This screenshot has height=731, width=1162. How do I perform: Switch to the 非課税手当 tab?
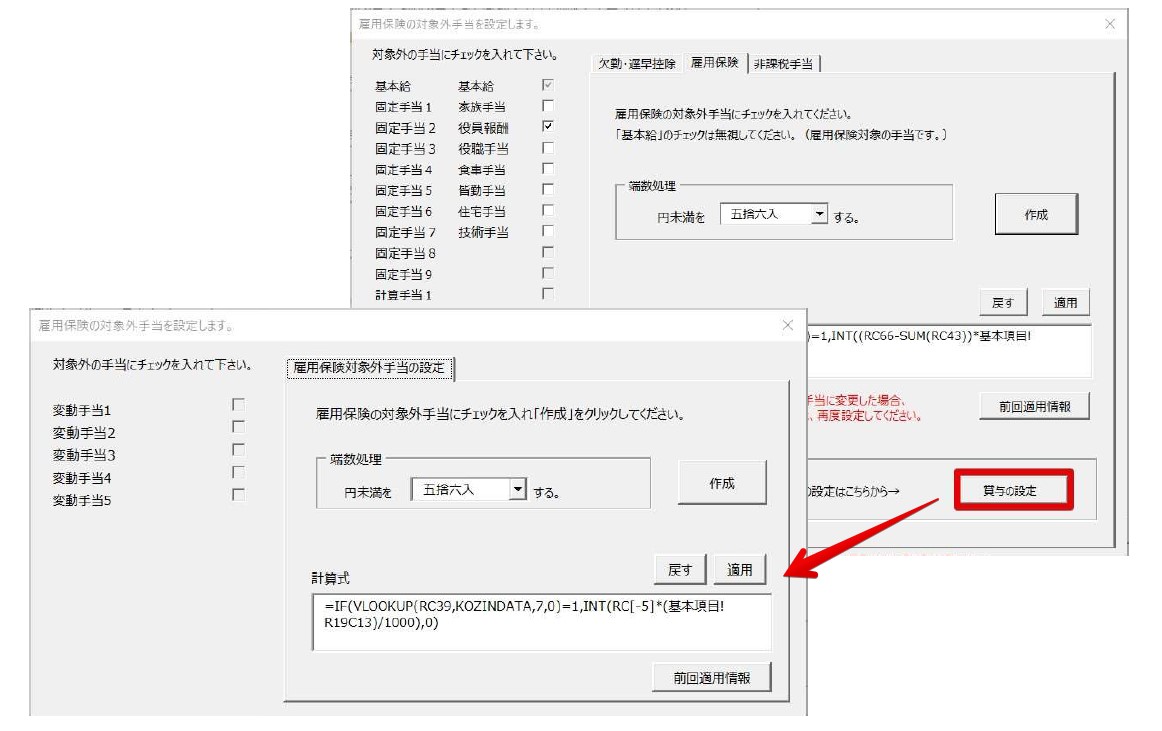click(x=783, y=62)
